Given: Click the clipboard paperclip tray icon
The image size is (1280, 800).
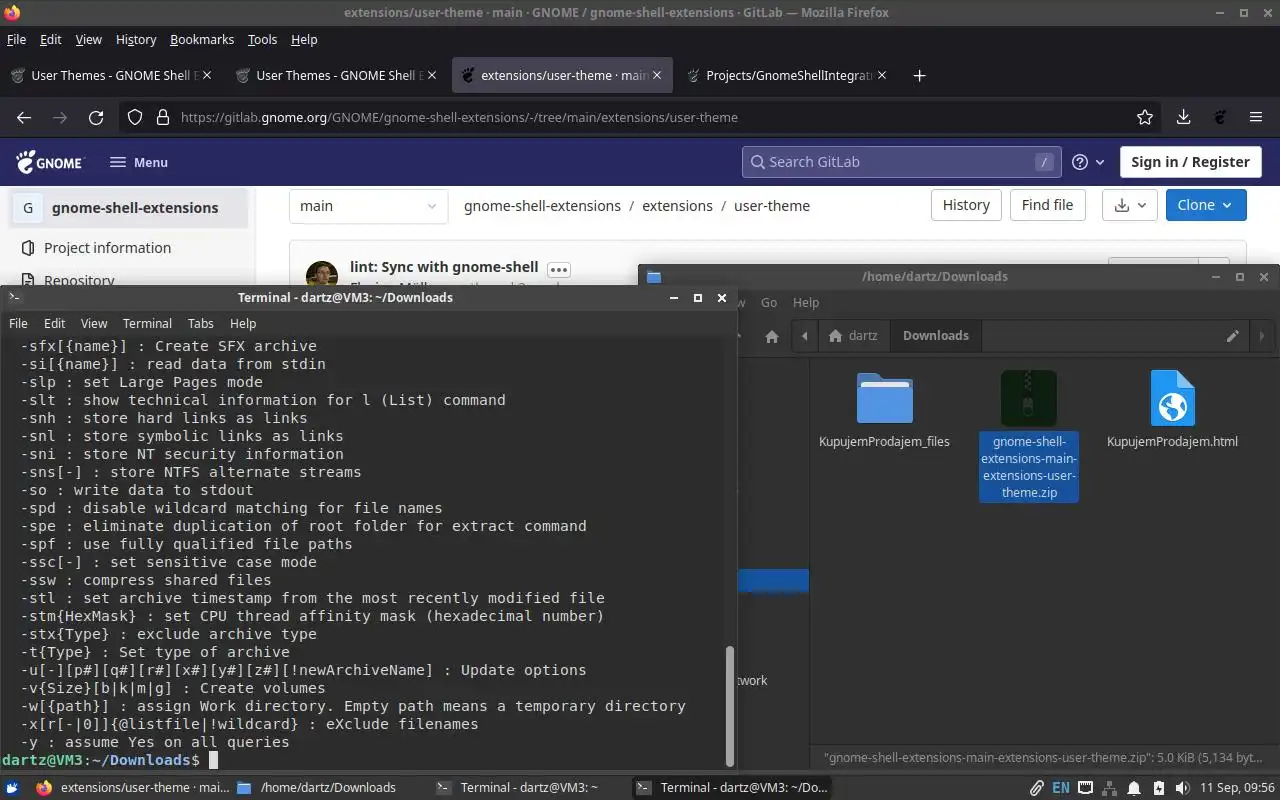Looking at the screenshot, I should pos(1037,788).
